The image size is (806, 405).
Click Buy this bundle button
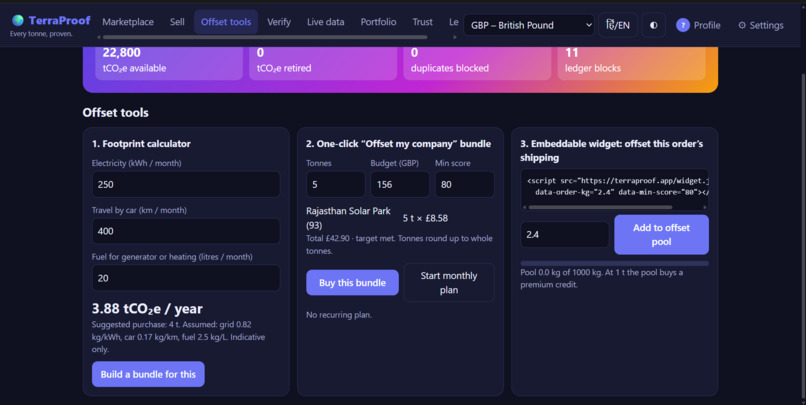click(x=352, y=283)
